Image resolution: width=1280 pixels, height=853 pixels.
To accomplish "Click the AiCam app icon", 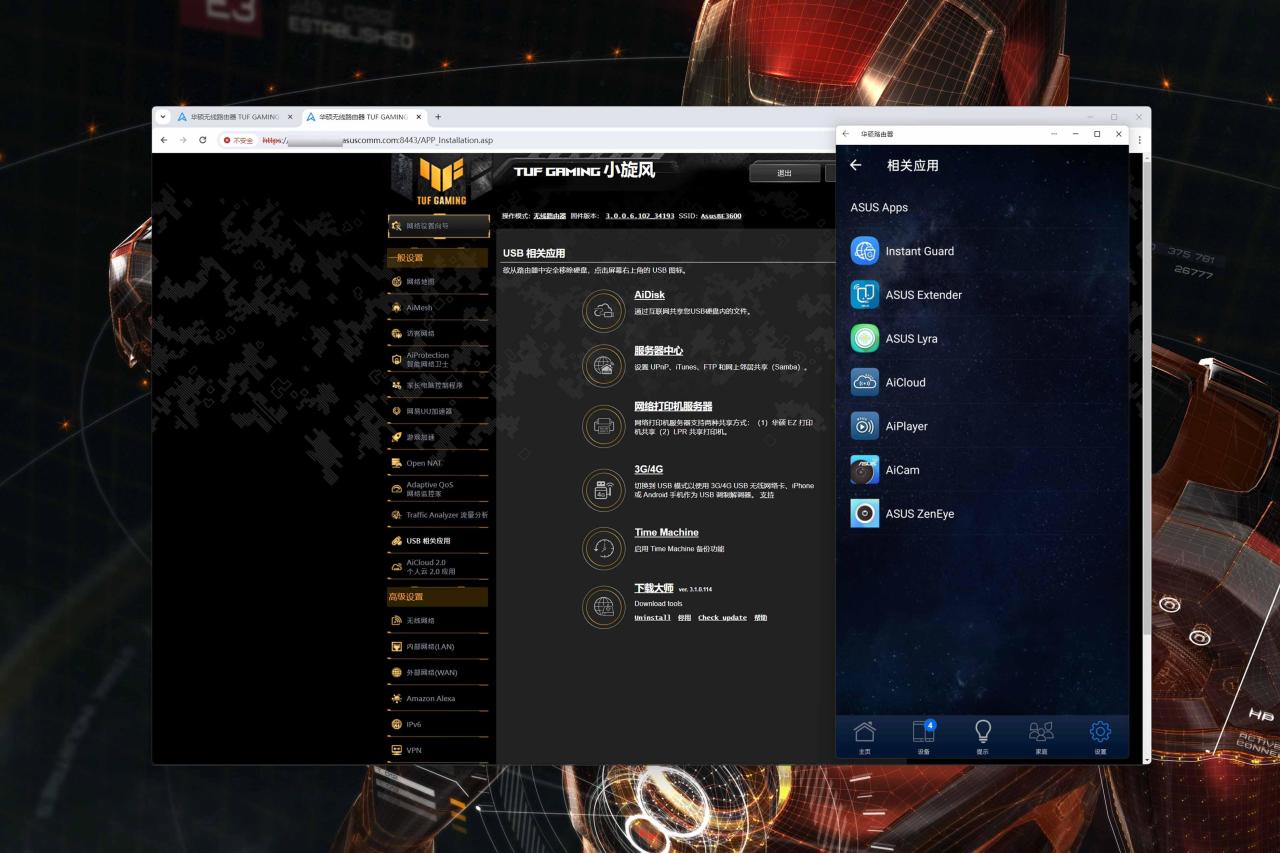I will (865, 470).
